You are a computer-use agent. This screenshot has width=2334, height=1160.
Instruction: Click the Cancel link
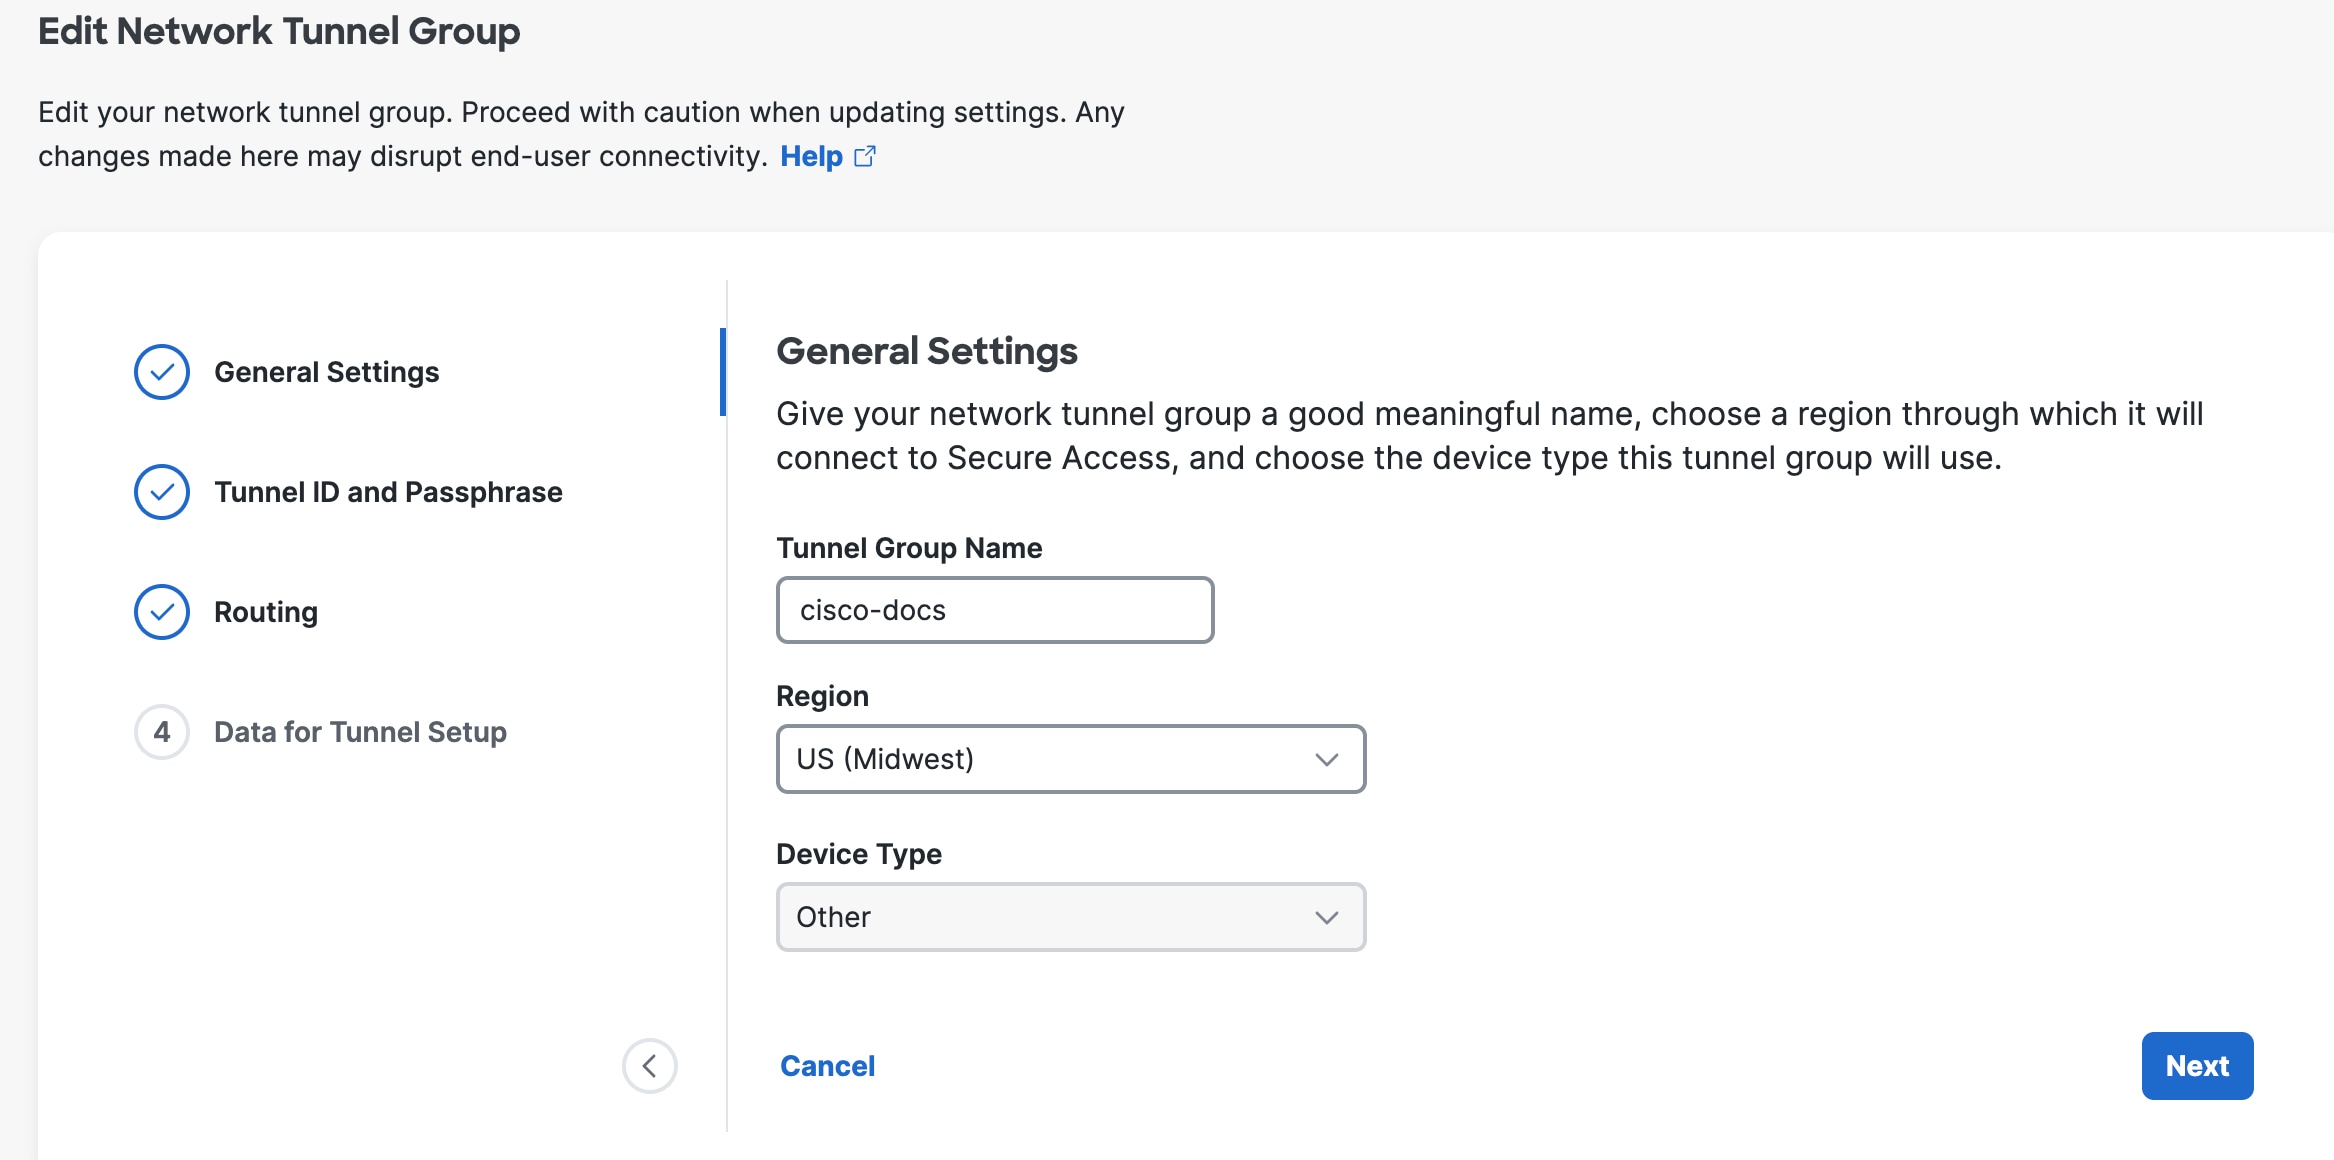coord(826,1066)
